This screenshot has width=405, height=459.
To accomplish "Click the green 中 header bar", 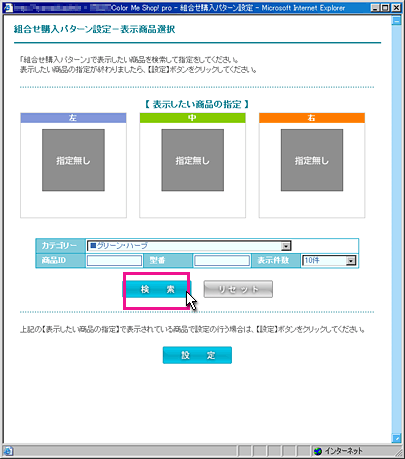I will click(x=192, y=118).
